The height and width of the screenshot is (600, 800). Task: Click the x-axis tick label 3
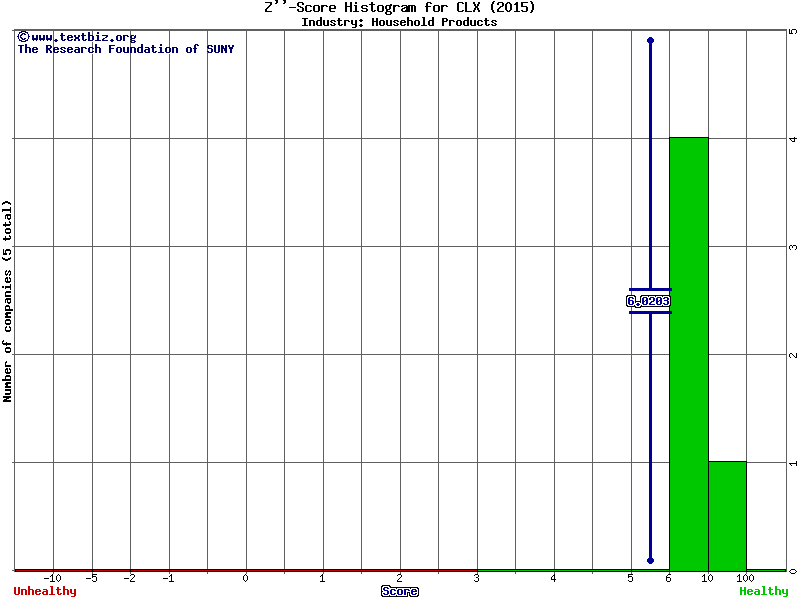coord(477,578)
